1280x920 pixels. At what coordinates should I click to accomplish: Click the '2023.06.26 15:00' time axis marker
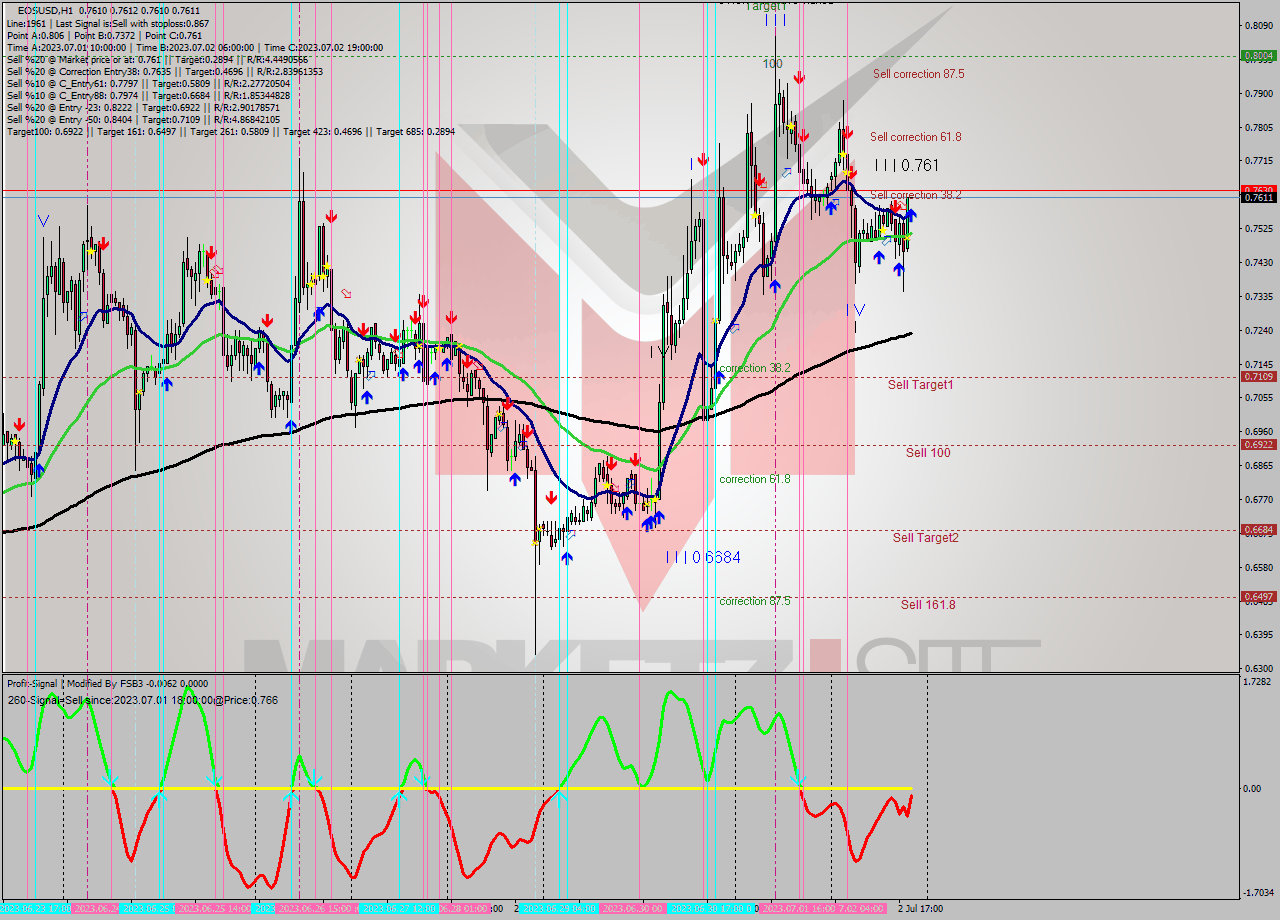click(x=316, y=909)
